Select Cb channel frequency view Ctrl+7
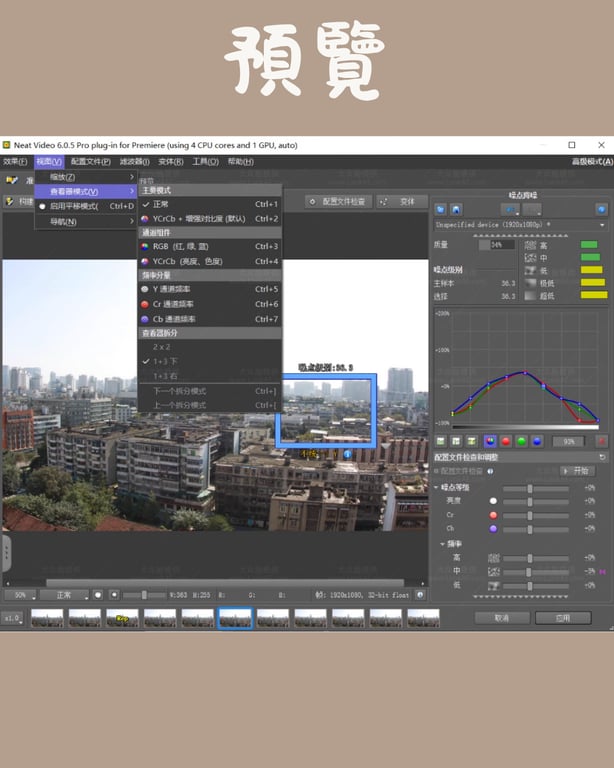Viewport: 614px width, 768px height. tap(210, 319)
